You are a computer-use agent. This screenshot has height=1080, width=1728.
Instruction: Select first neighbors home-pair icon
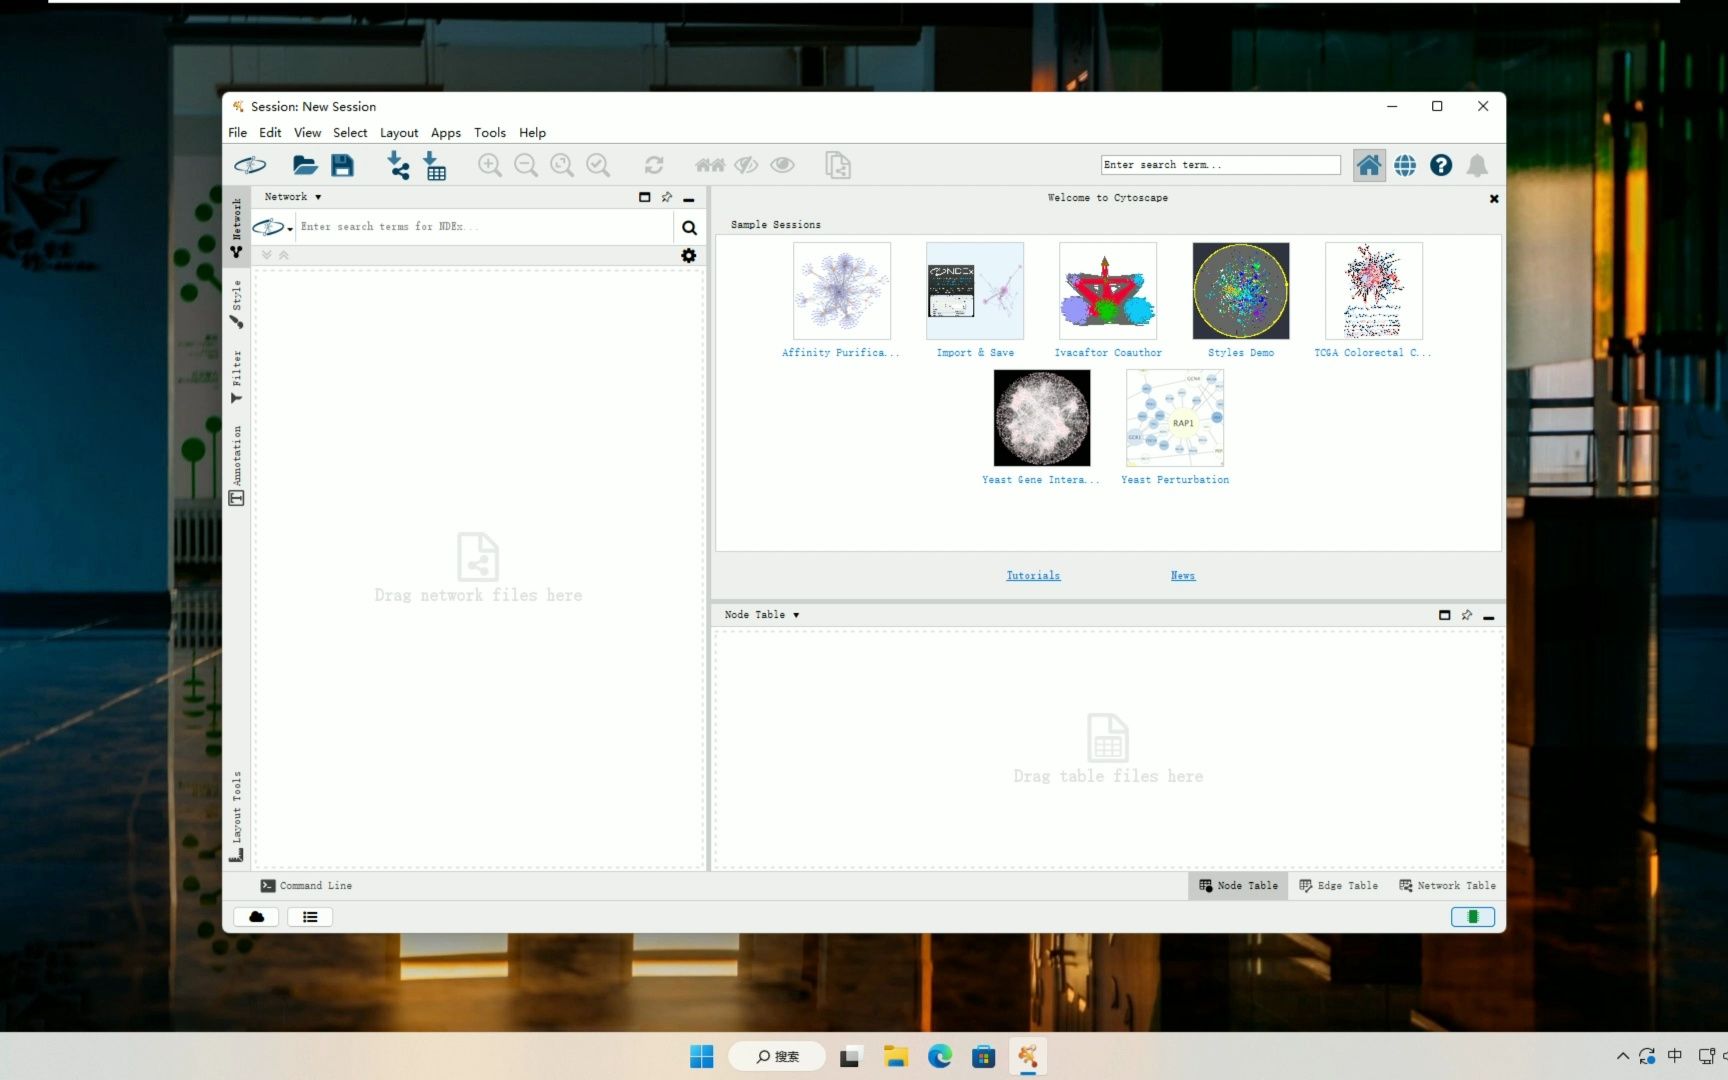coord(710,165)
